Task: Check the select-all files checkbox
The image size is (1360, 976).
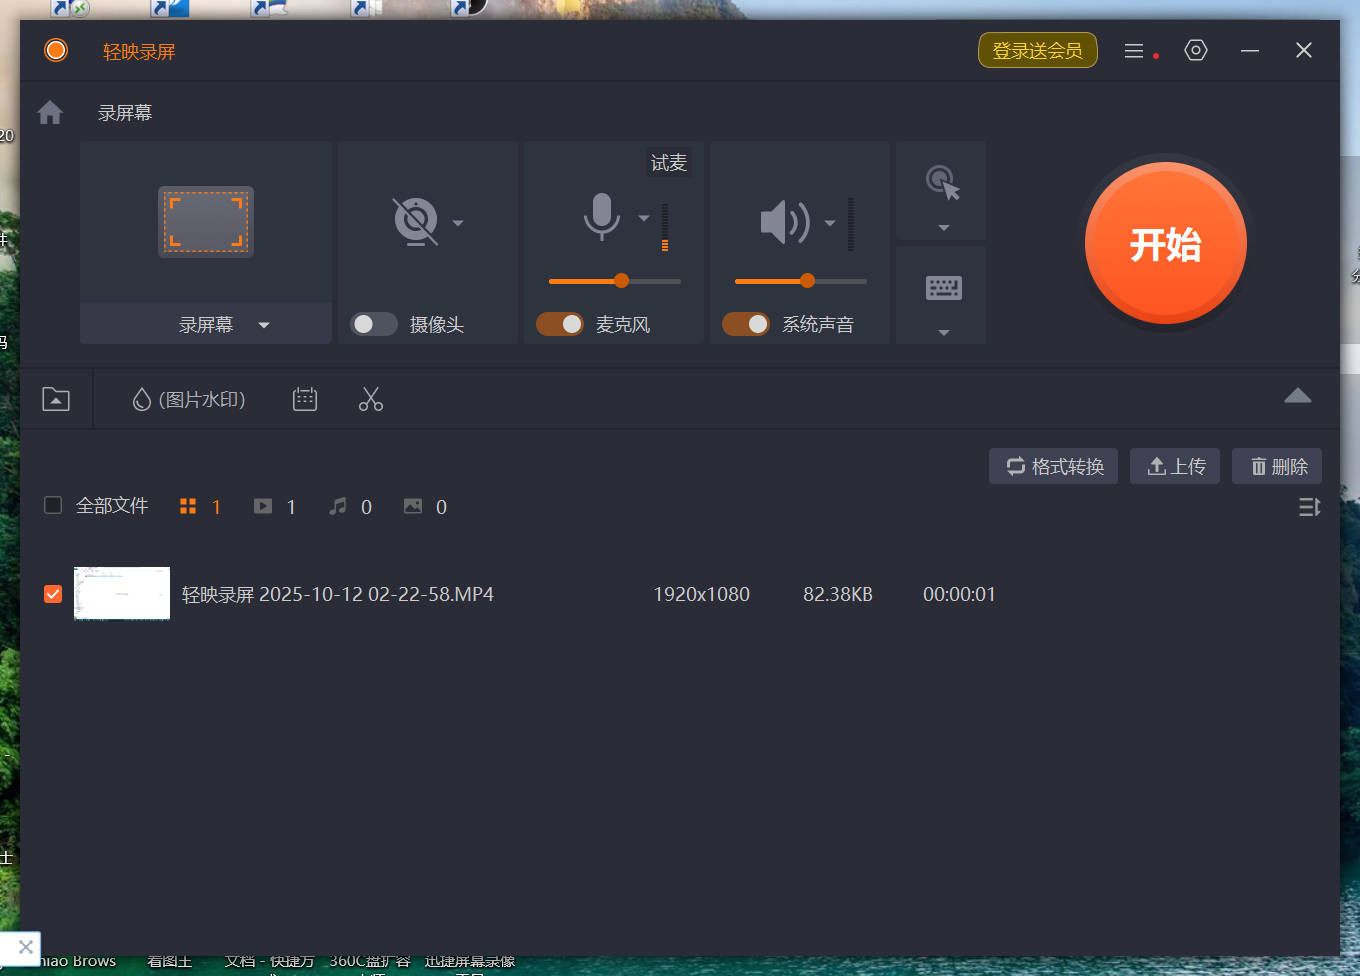Action: click(x=53, y=506)
